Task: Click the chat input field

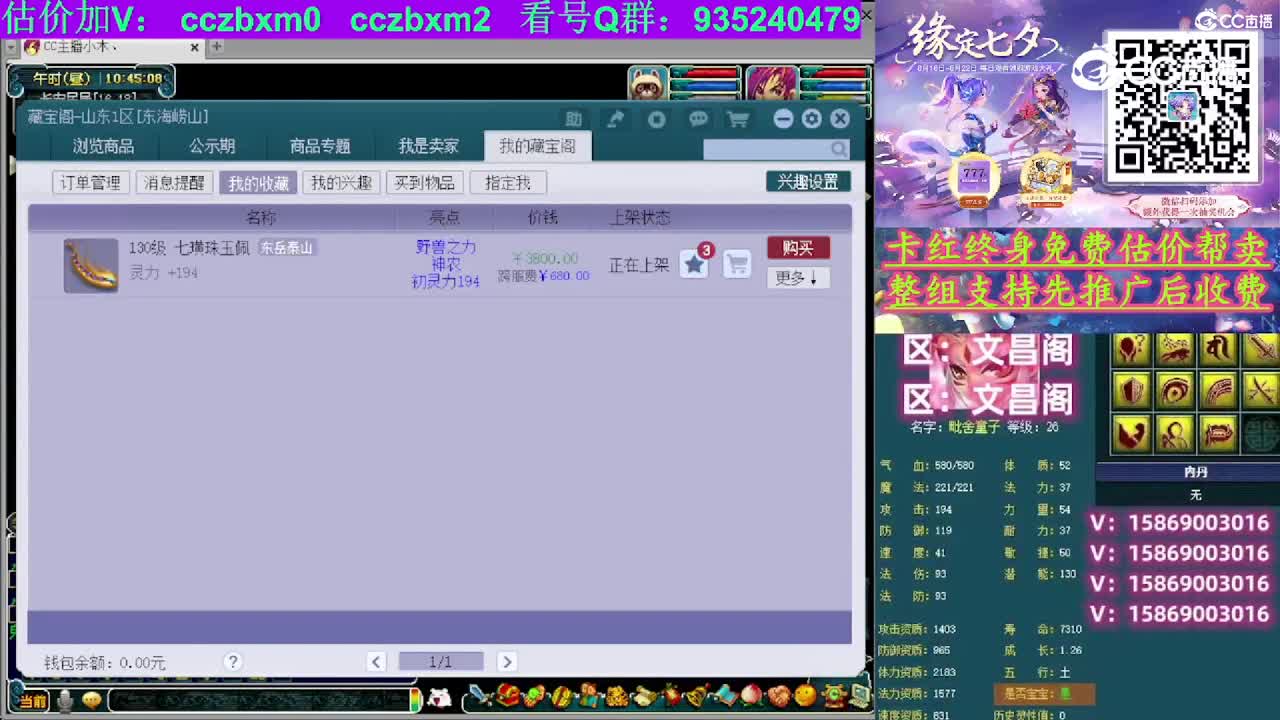Action: (259, 701)
